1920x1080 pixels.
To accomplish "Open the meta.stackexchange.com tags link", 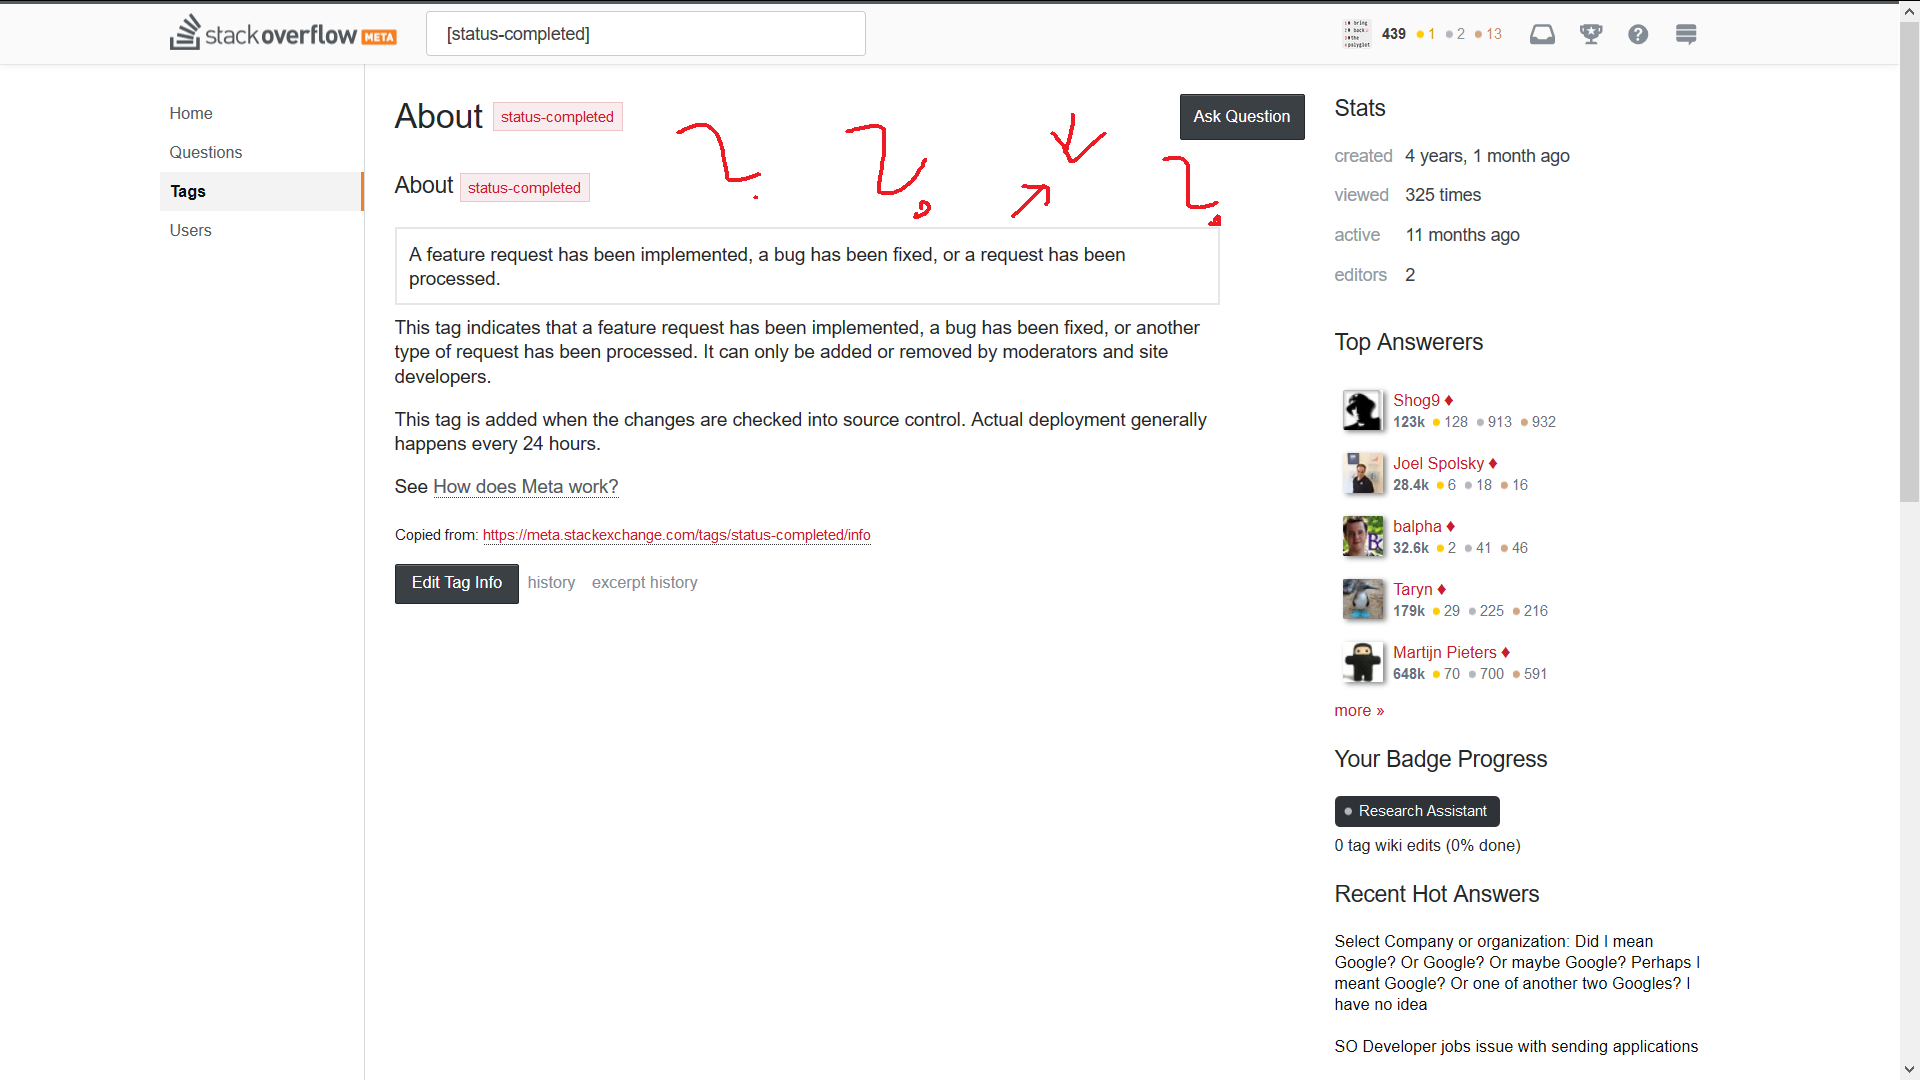I will click(675, 534).
